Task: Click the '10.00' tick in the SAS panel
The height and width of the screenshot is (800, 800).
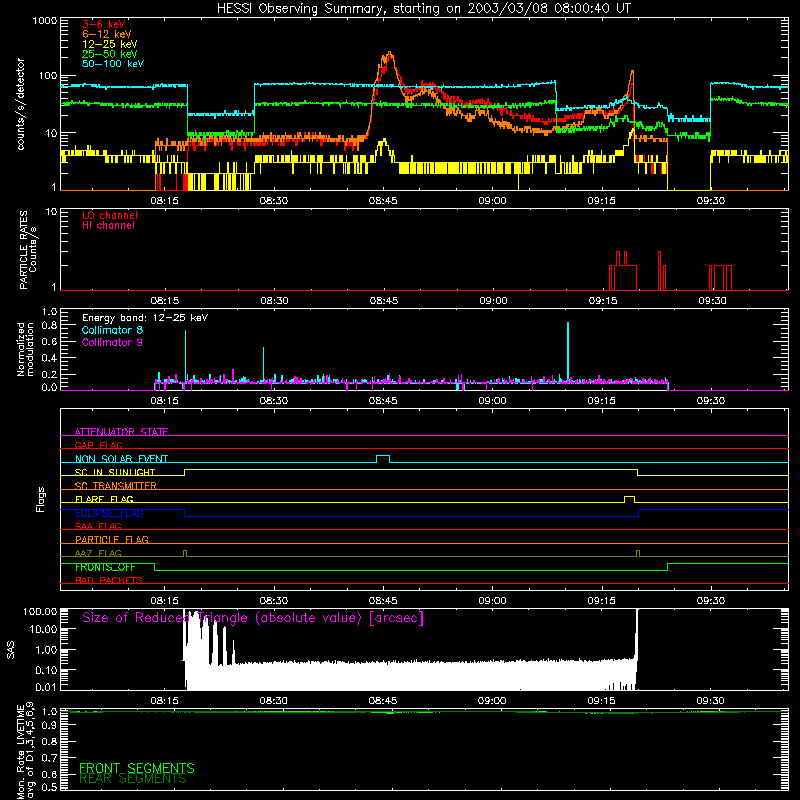Action: (43, 630)
